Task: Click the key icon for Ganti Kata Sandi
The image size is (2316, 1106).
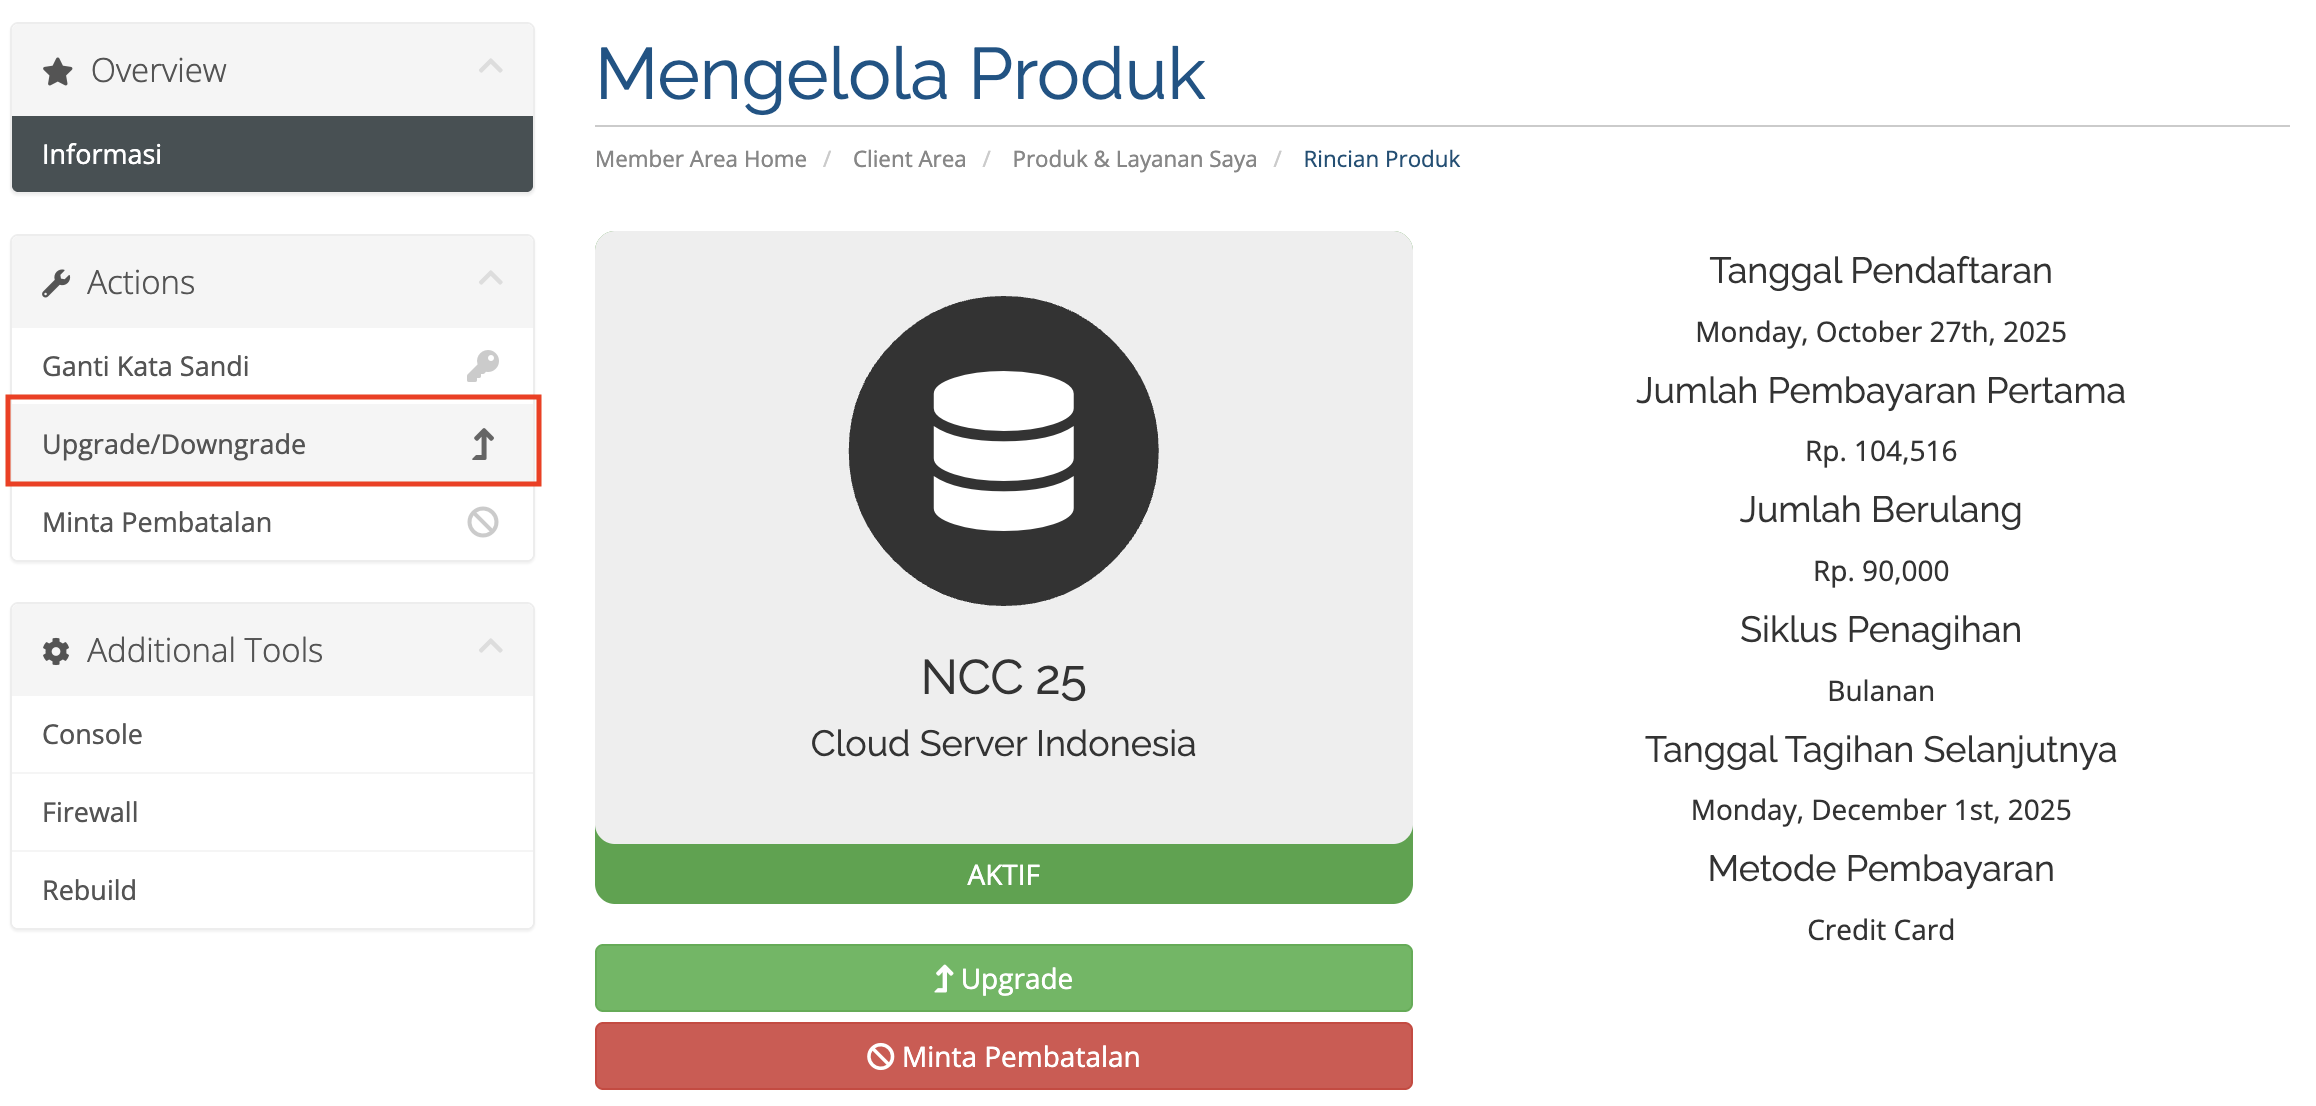Action: [483, 366]
